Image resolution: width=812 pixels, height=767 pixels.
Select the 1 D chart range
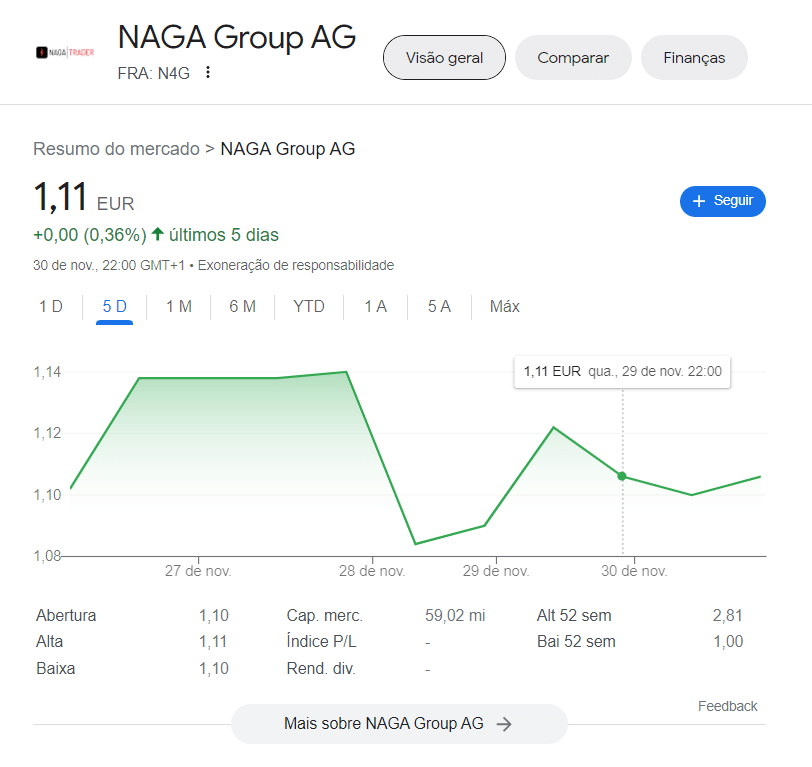click(x=51, y=307)
